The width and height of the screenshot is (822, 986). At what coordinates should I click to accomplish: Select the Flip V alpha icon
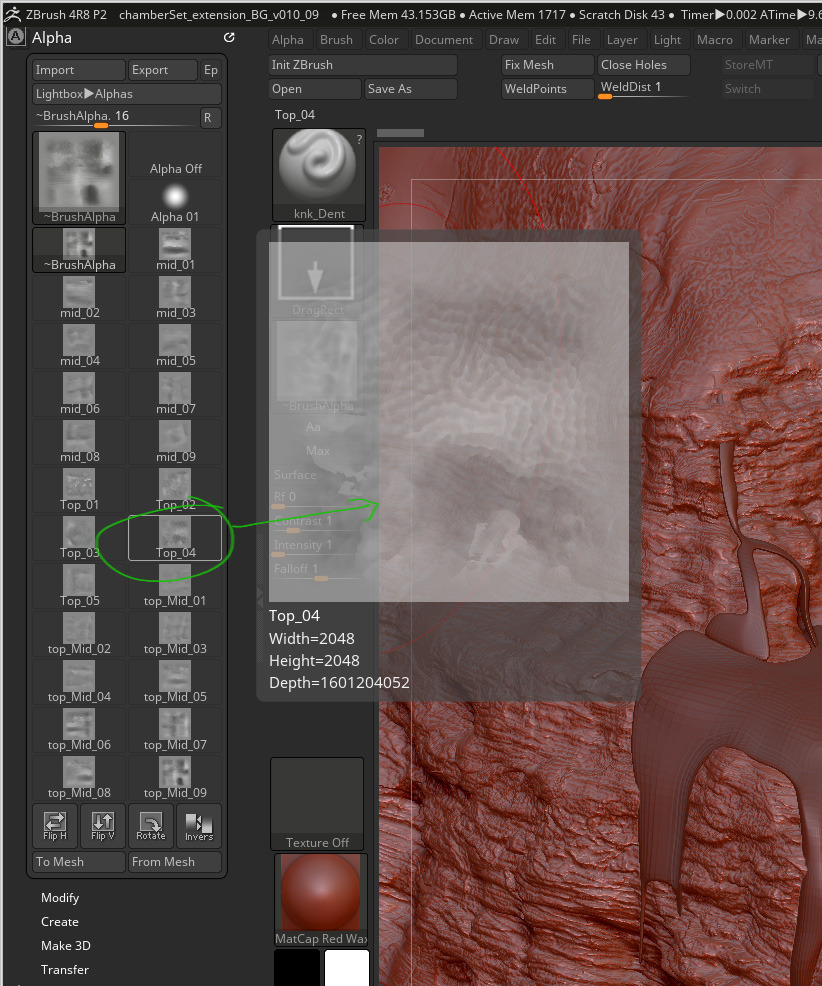coord(102,826)
